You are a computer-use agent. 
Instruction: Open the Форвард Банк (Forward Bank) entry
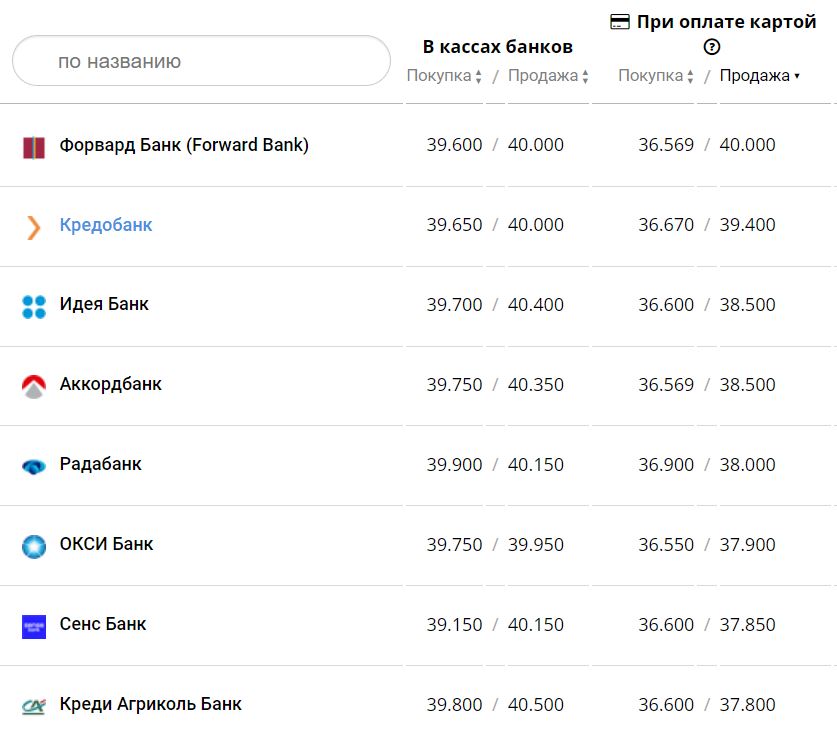pyautogui.click(x=184, y=145)
